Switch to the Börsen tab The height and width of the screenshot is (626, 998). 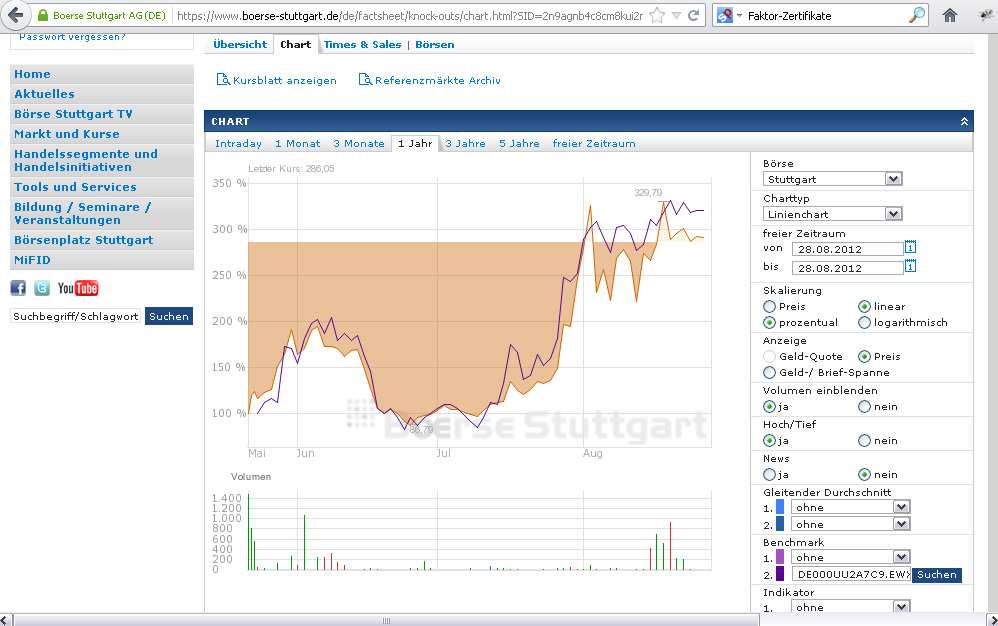click(x=435, y=45)
